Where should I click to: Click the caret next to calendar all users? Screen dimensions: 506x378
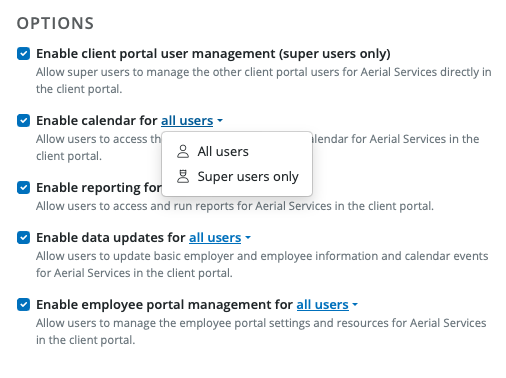(x=220, y=121)
